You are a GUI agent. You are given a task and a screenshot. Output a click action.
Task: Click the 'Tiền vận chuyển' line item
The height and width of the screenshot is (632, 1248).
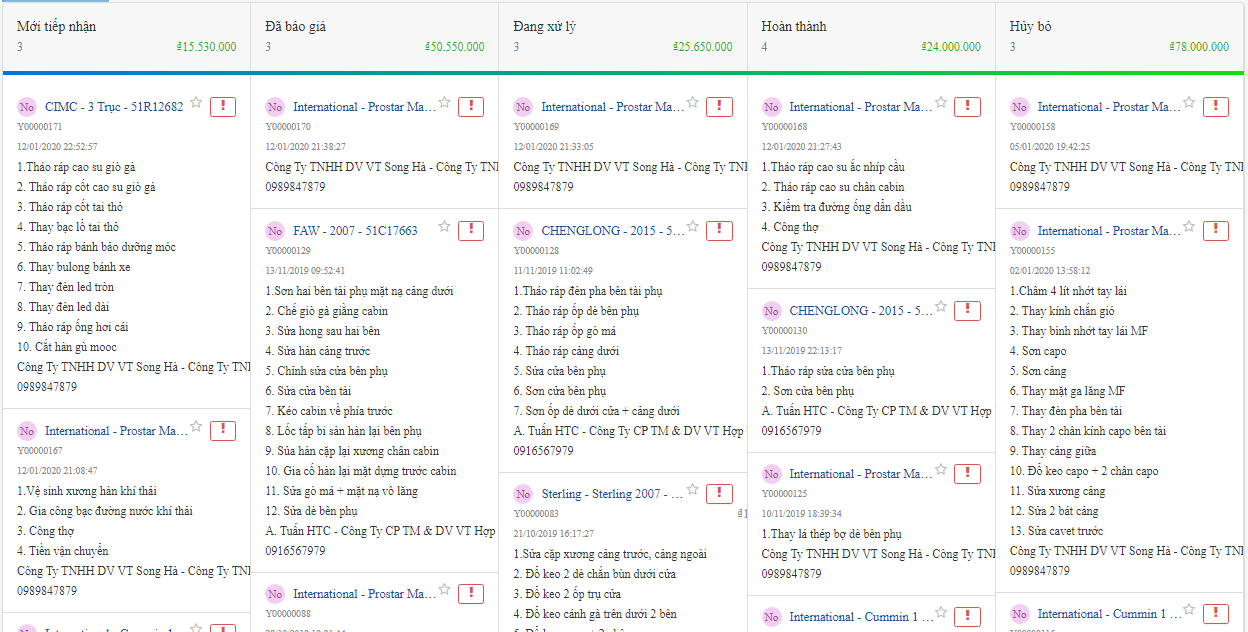[x=63, y=551]
